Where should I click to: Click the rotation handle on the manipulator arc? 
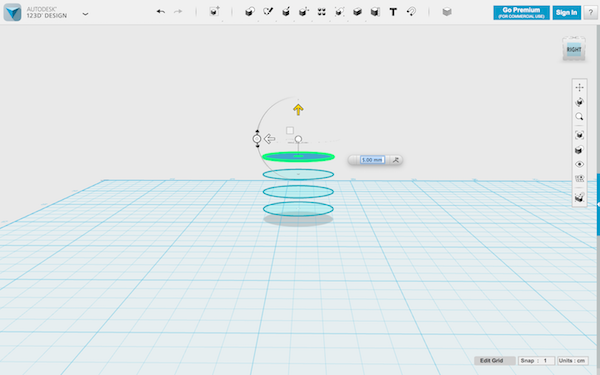click(x=257, y=139)
